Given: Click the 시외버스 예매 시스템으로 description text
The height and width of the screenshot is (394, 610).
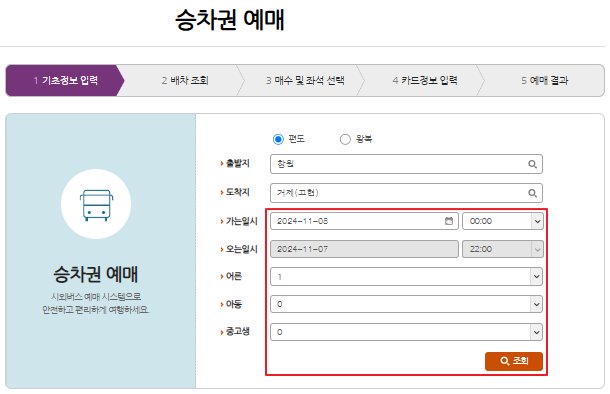Looking at the screenshot, I should coord(96,297).
